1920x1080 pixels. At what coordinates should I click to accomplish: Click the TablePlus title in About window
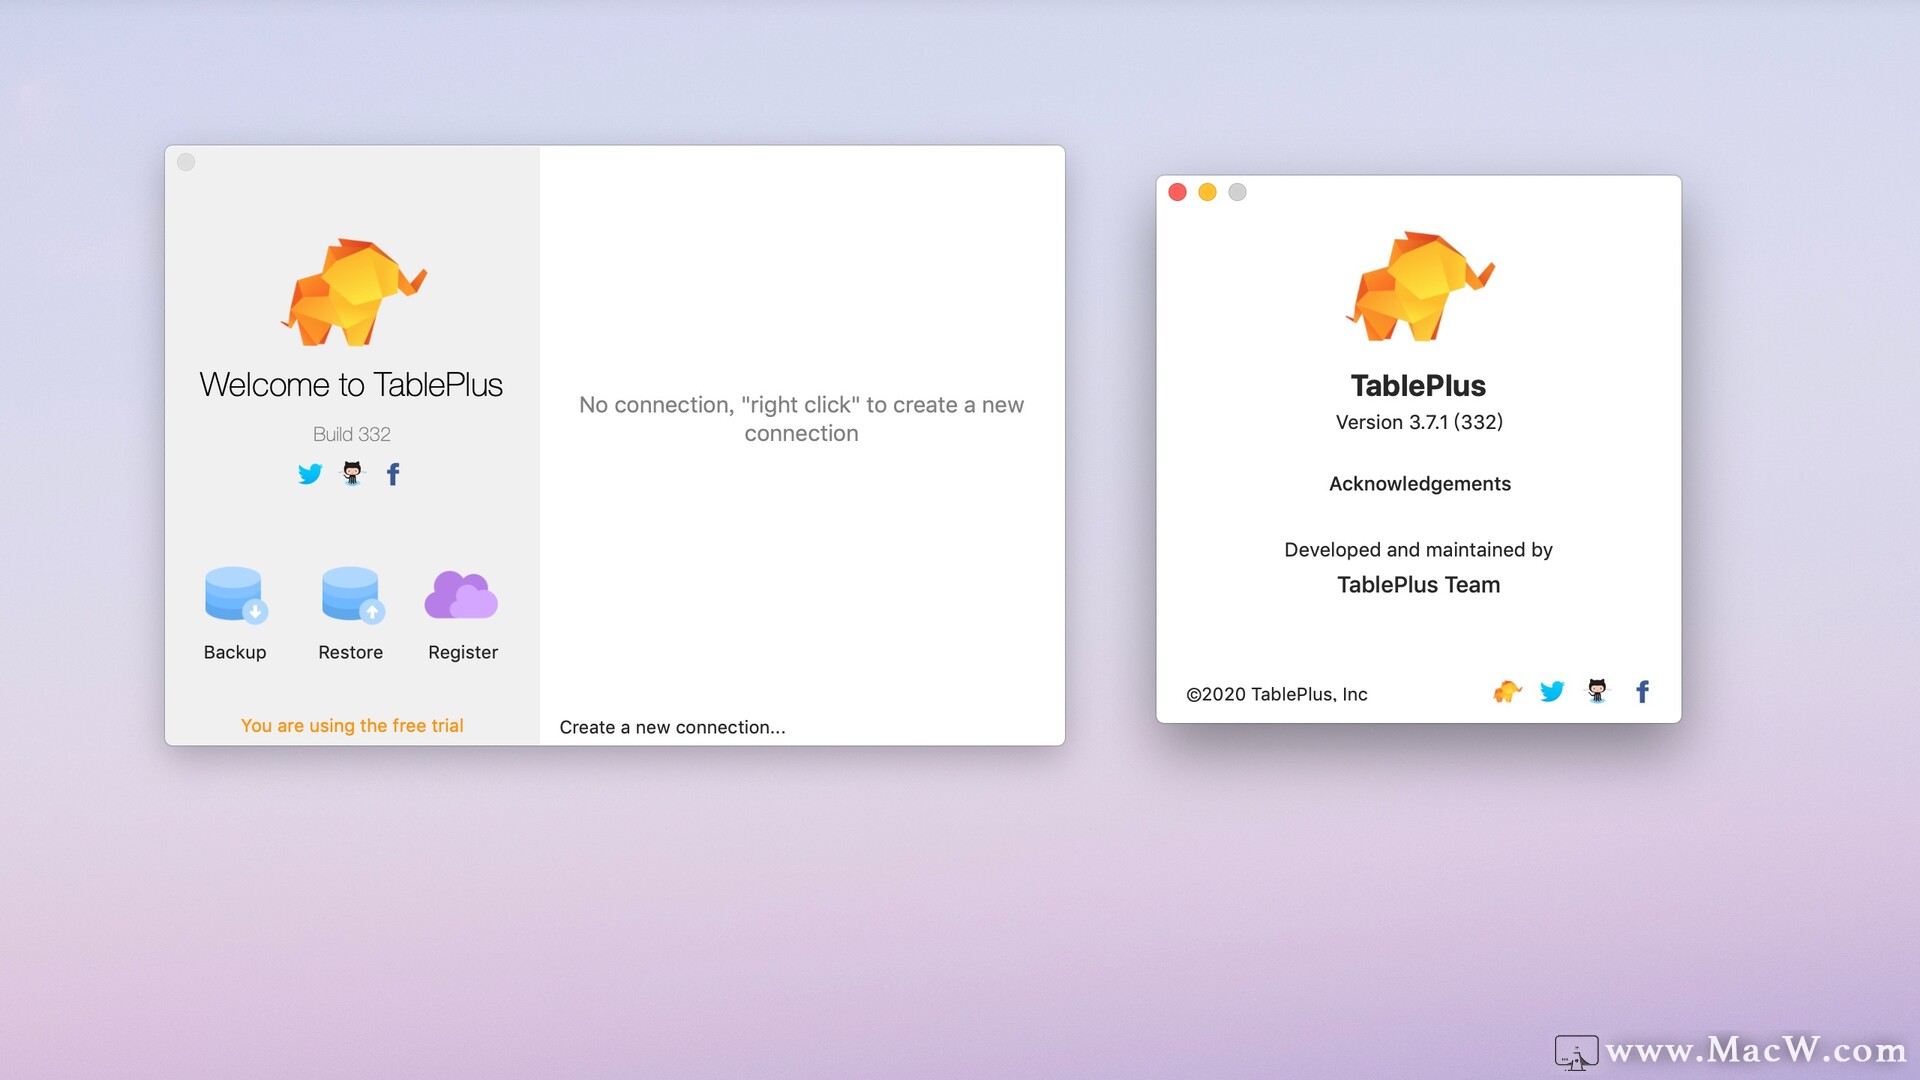click(x=1418, y=385)
